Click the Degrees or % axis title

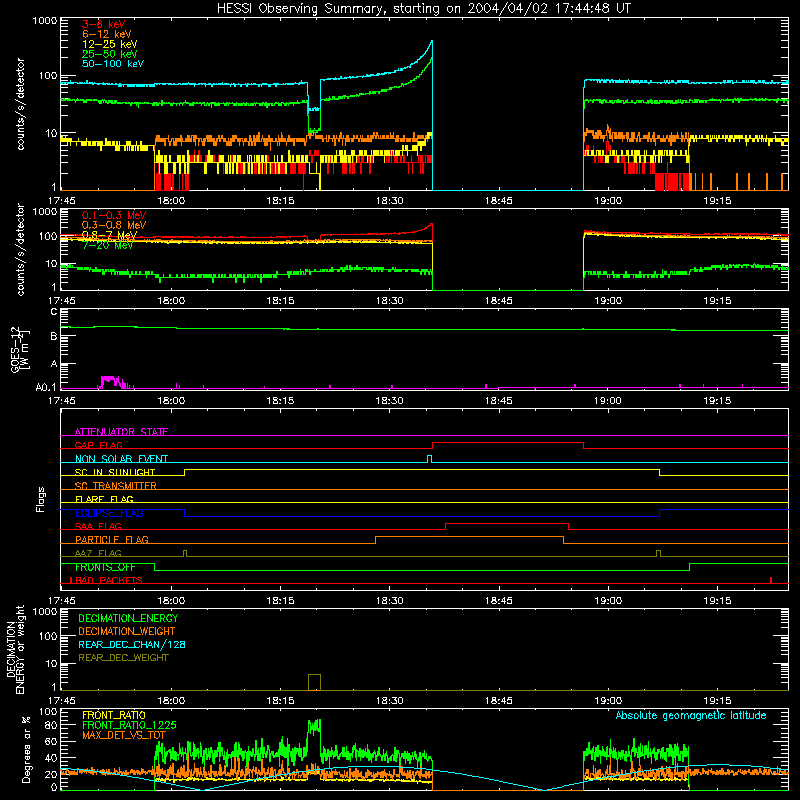26,749
